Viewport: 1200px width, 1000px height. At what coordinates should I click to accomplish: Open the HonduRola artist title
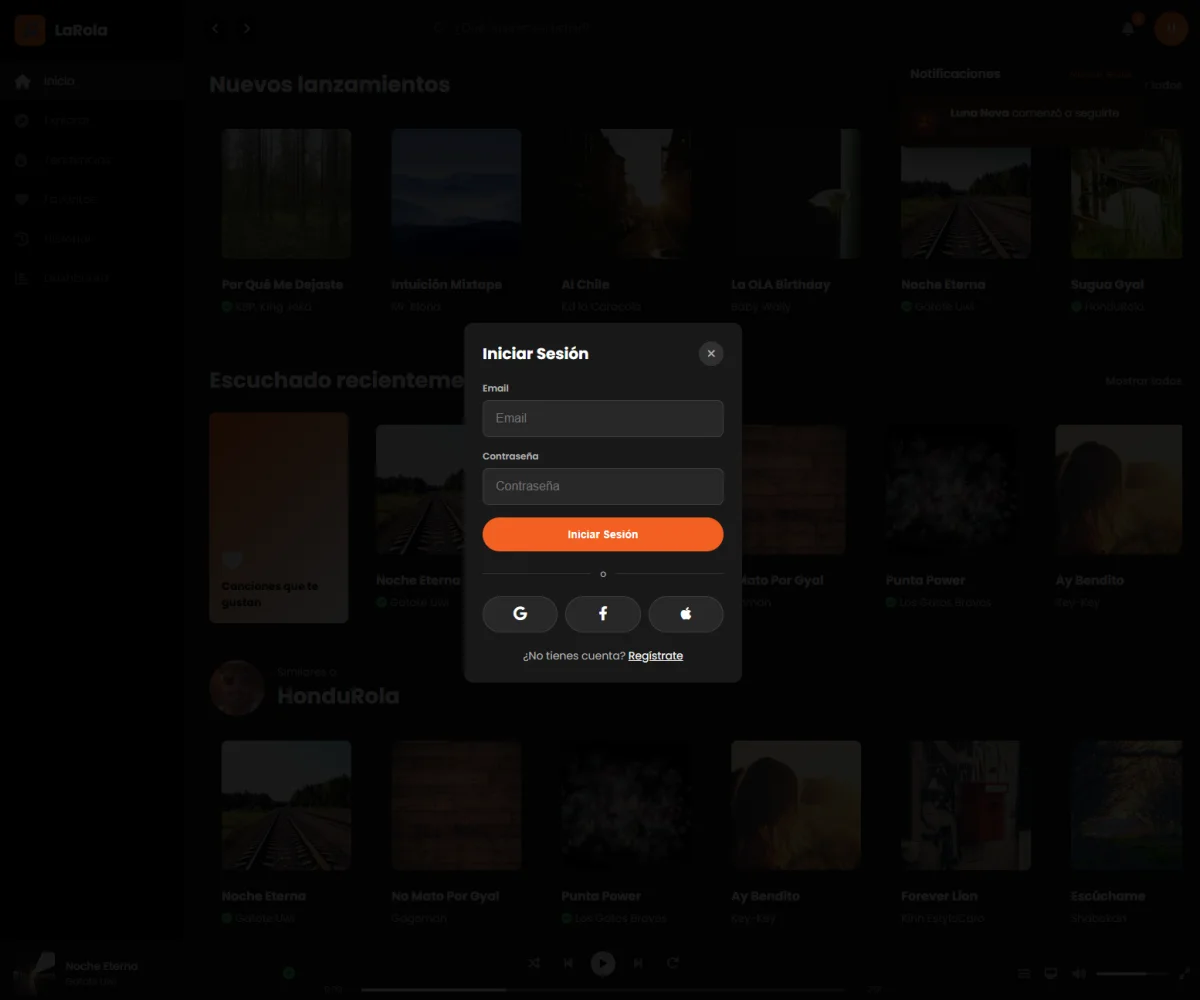338,696
